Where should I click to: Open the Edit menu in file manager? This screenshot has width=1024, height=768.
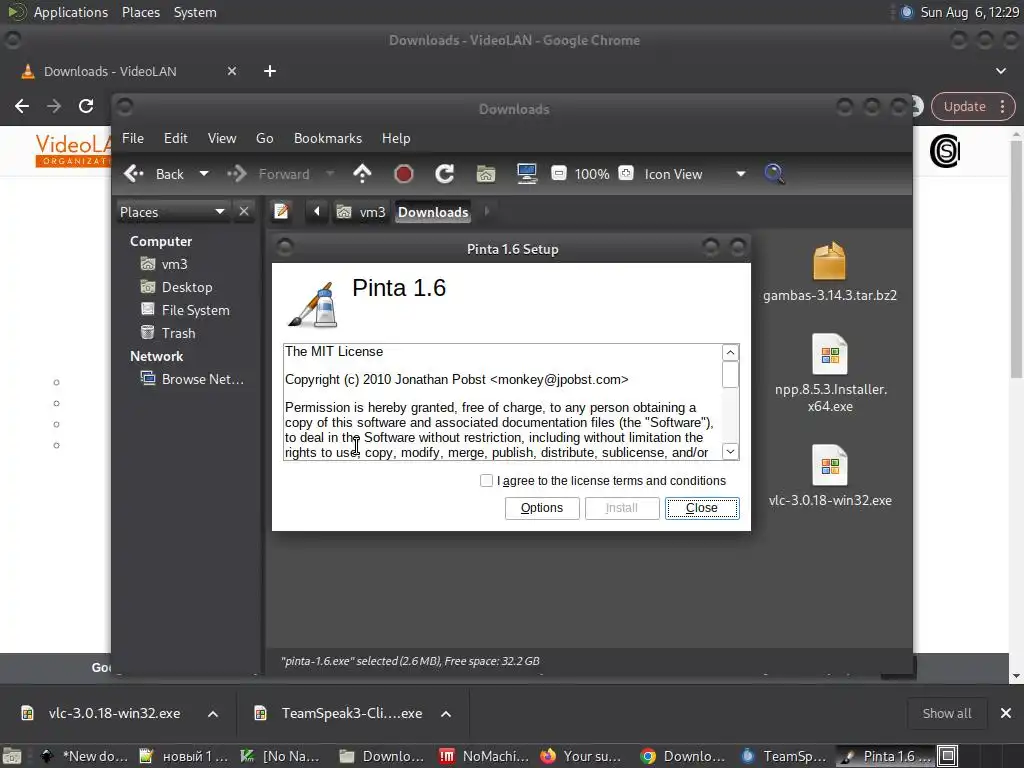[x=175, y=138]
